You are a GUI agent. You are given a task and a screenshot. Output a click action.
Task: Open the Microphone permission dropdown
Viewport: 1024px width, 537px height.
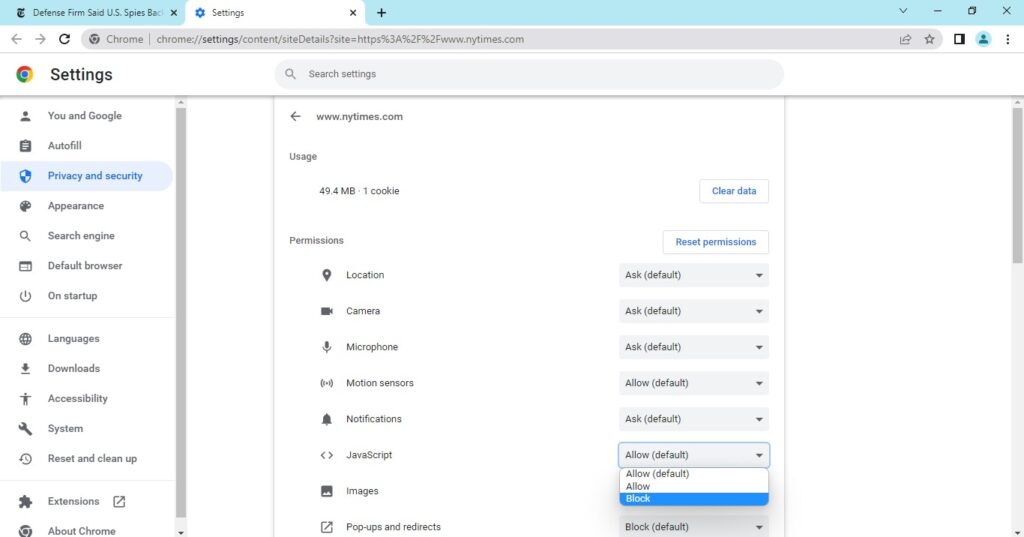pyautogui.click(x=694, y=347)
